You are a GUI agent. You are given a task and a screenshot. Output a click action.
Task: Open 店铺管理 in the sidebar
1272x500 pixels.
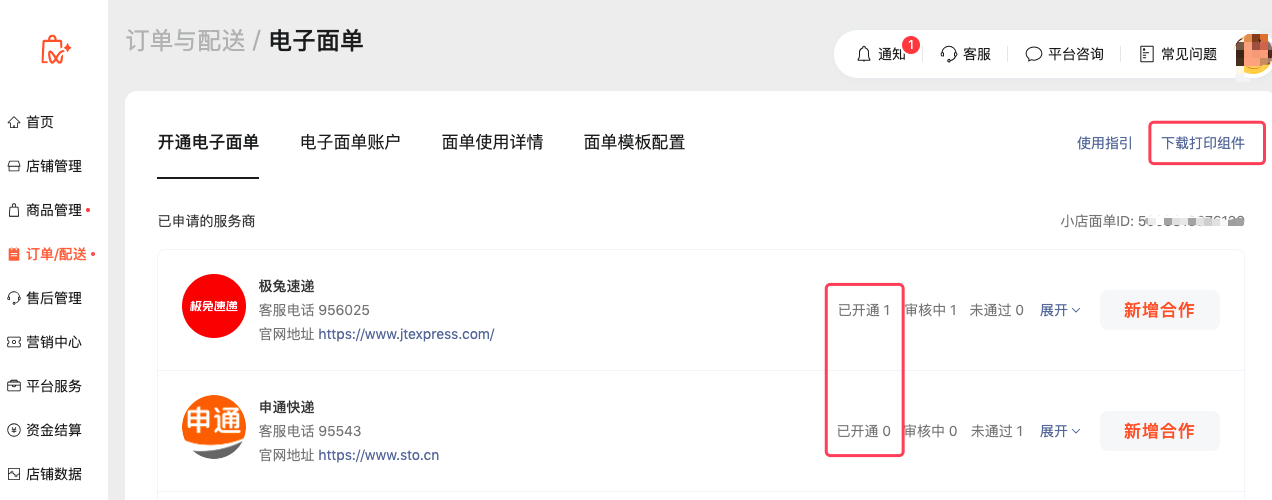[x=54, y=166]
